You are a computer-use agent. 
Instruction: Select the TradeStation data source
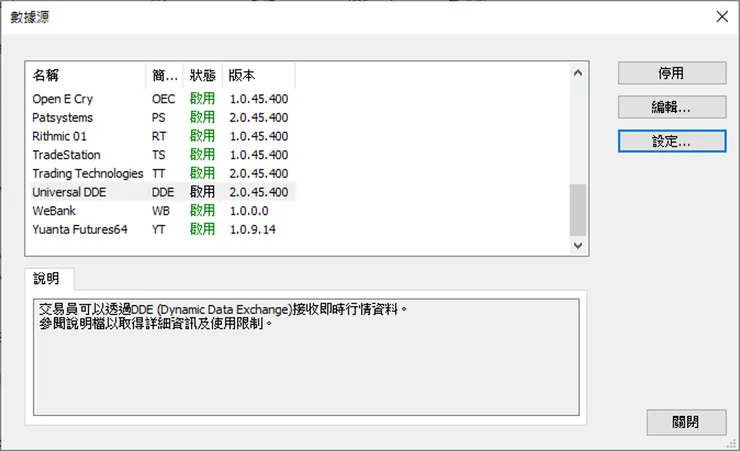(x=163, y=155)
